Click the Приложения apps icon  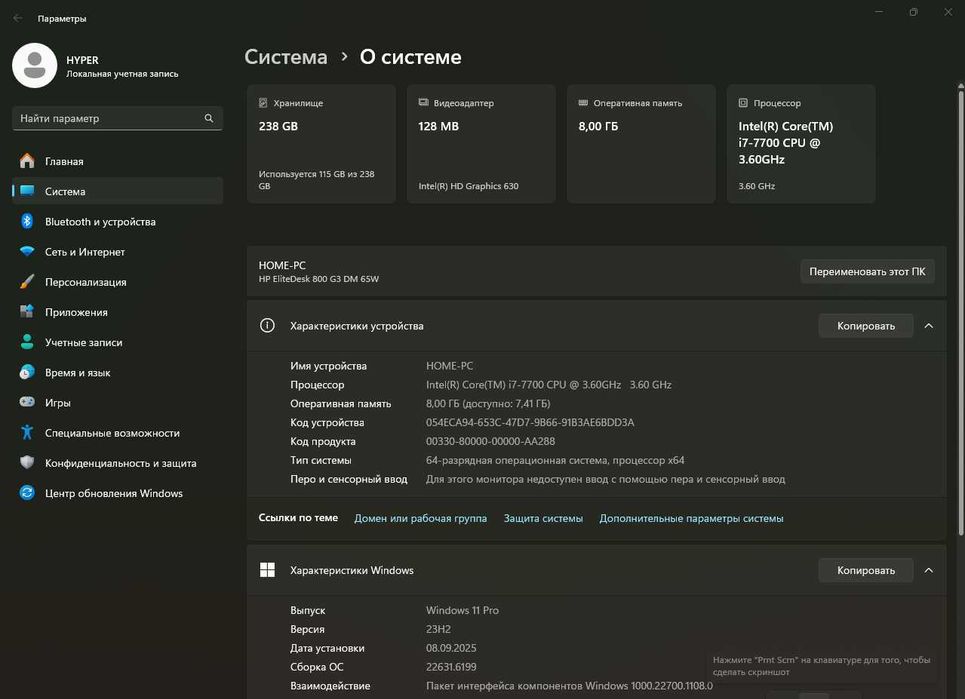point(27,311)
